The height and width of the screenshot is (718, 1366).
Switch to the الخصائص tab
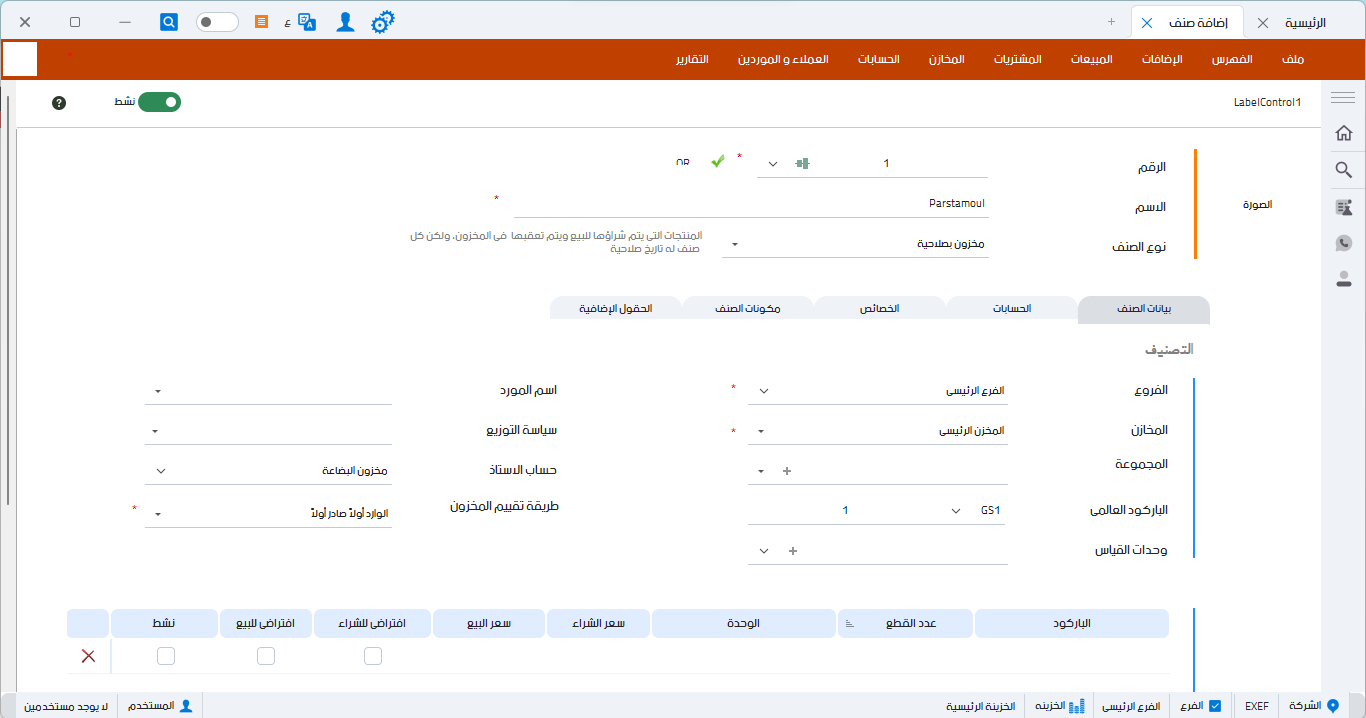click(879, 309)
